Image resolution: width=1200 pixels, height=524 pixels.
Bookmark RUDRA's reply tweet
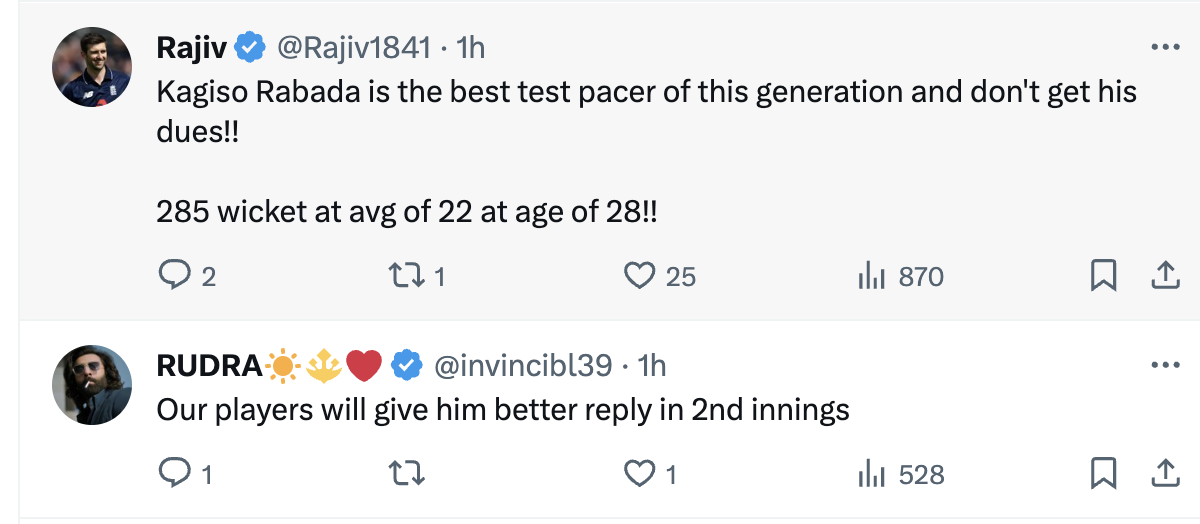click(x=1103, y=474)
